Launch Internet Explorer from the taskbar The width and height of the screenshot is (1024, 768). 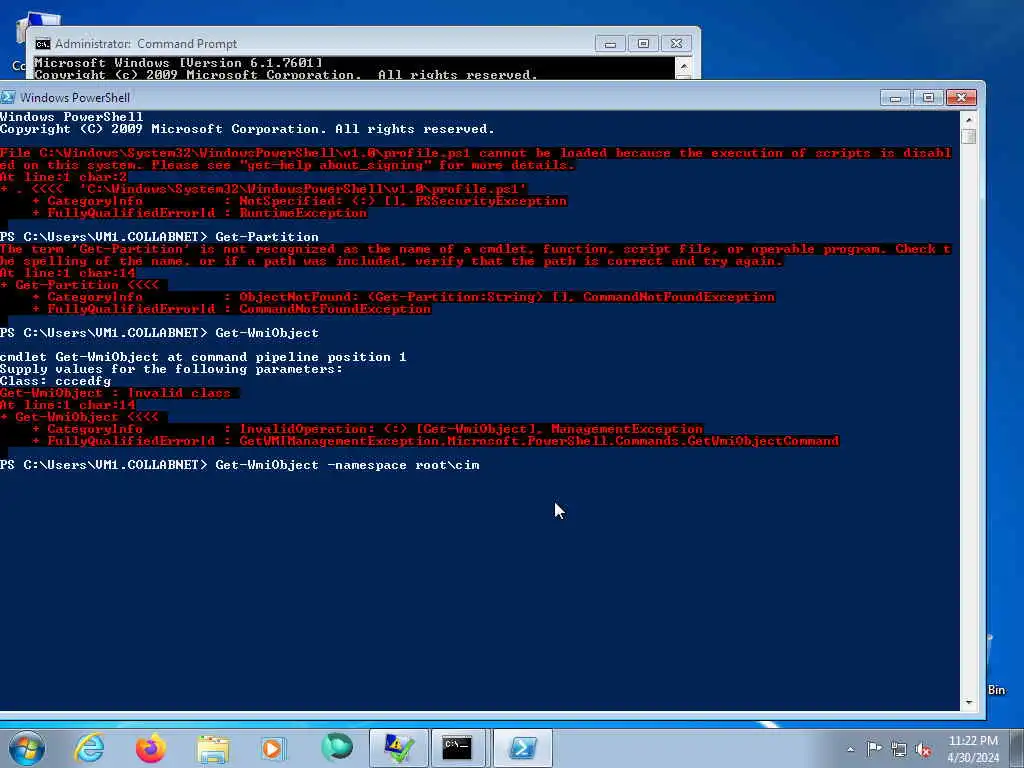[x=89, y=748]
